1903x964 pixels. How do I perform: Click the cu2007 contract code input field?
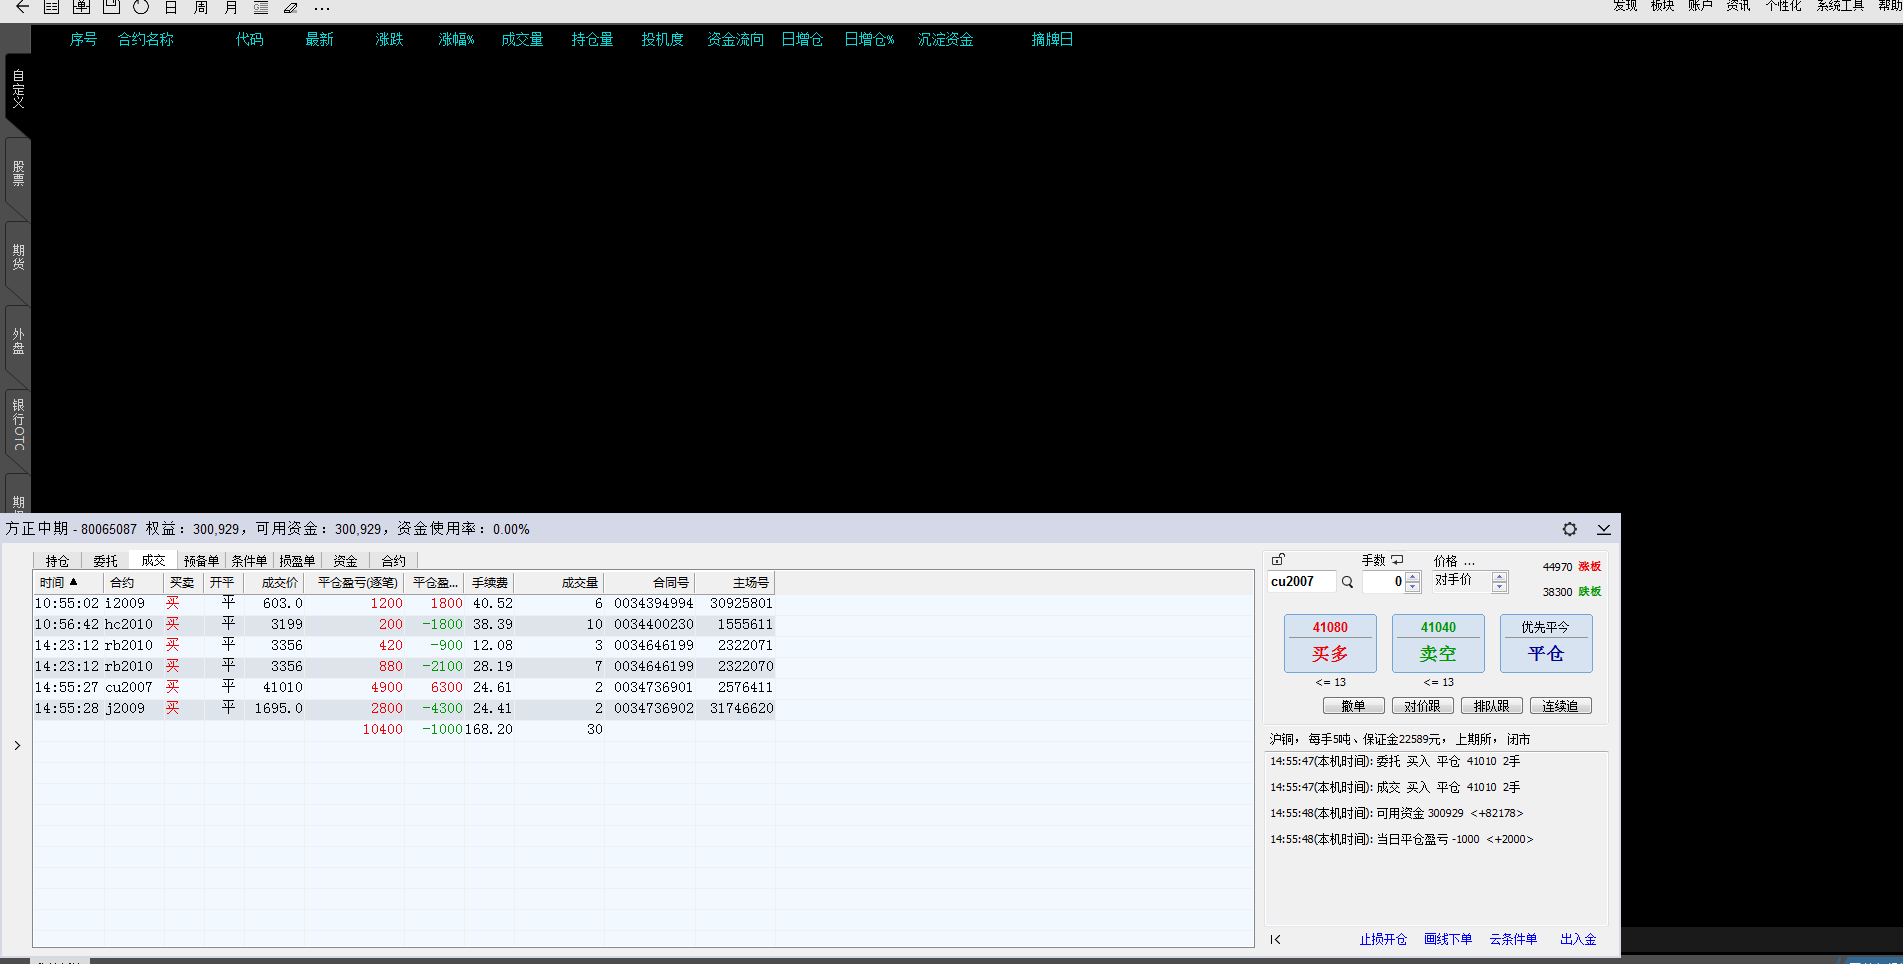1301,582
